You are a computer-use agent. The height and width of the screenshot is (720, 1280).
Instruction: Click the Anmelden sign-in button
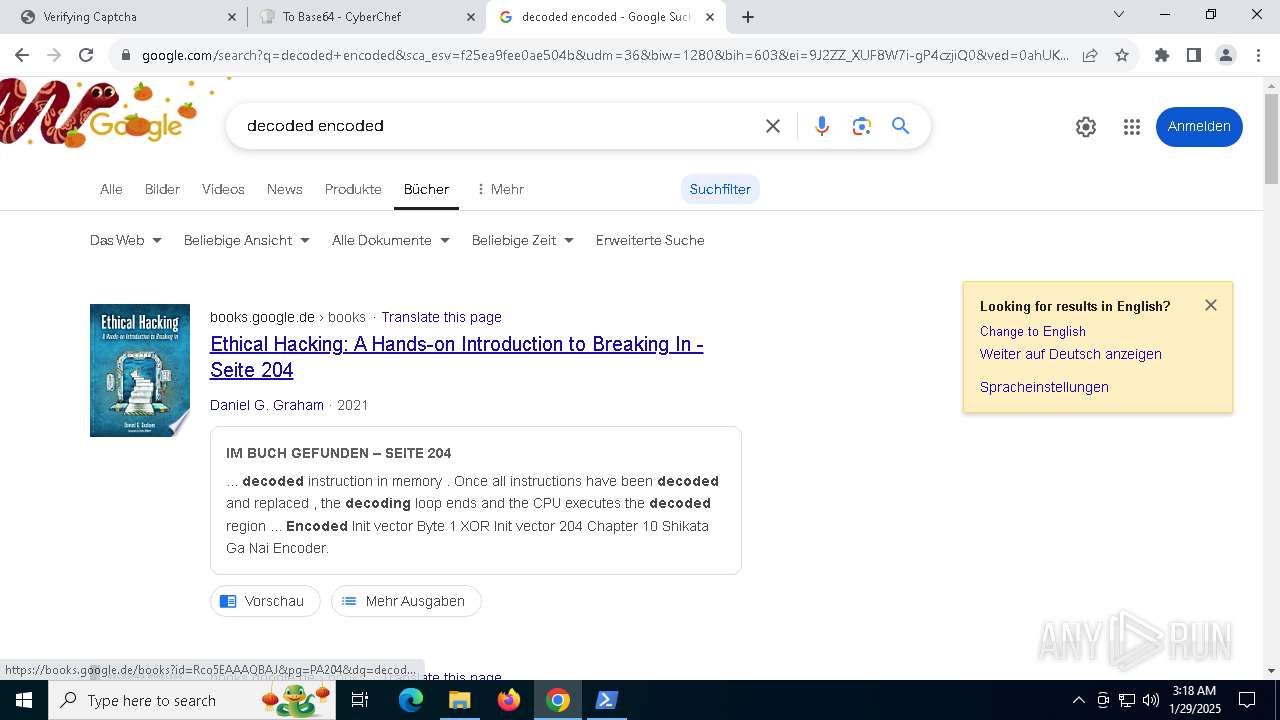[1199, 127]
